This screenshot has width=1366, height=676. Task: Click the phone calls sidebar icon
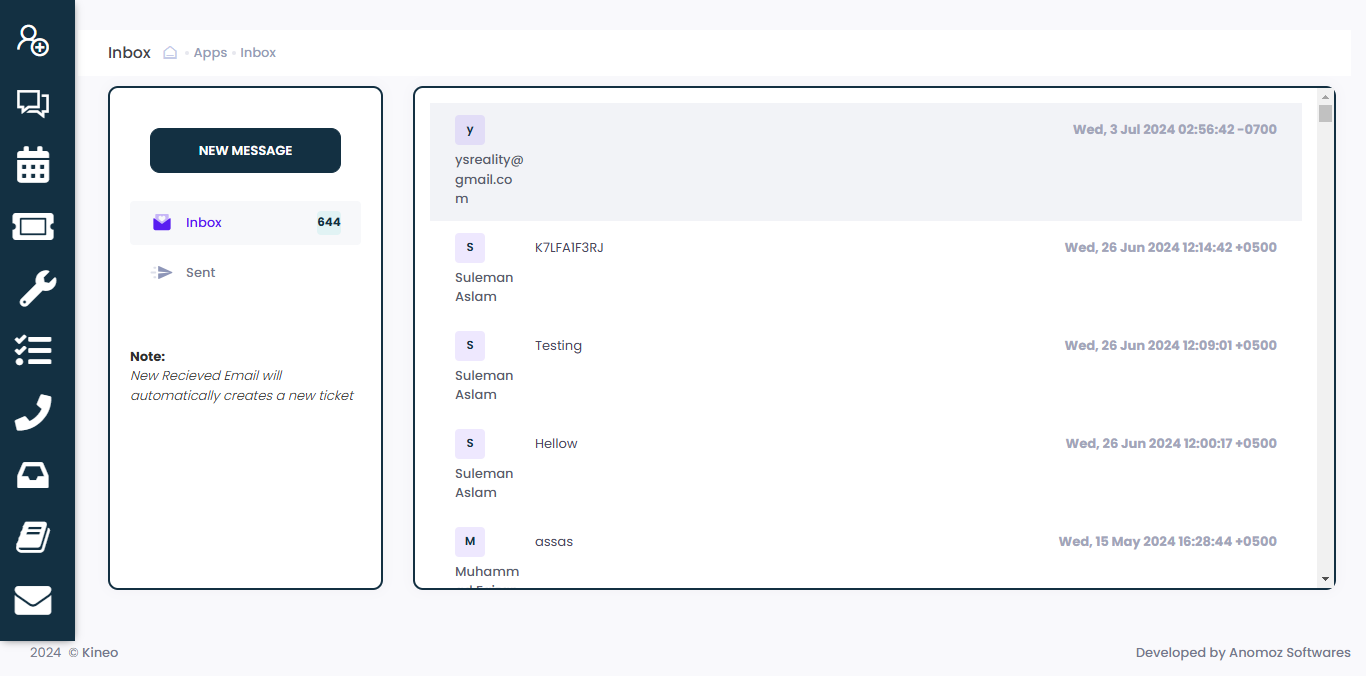[x=33, y=412]
